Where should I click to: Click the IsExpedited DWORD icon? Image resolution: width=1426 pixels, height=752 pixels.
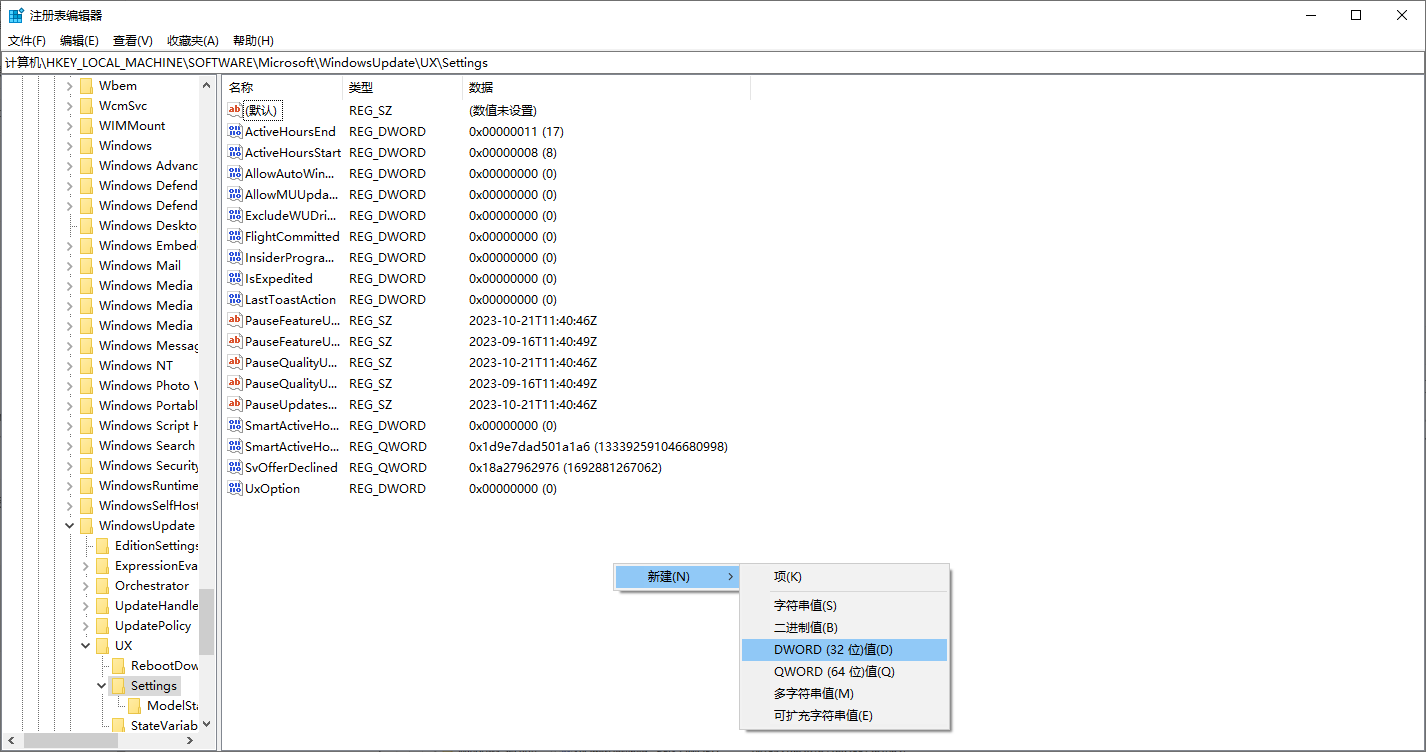pos(235,278)
